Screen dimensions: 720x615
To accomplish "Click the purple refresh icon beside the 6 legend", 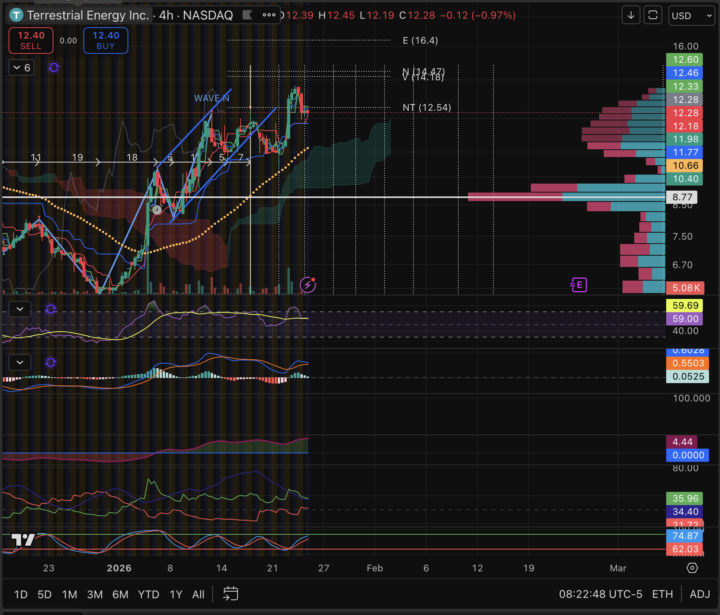I will [x=54, y=68].
